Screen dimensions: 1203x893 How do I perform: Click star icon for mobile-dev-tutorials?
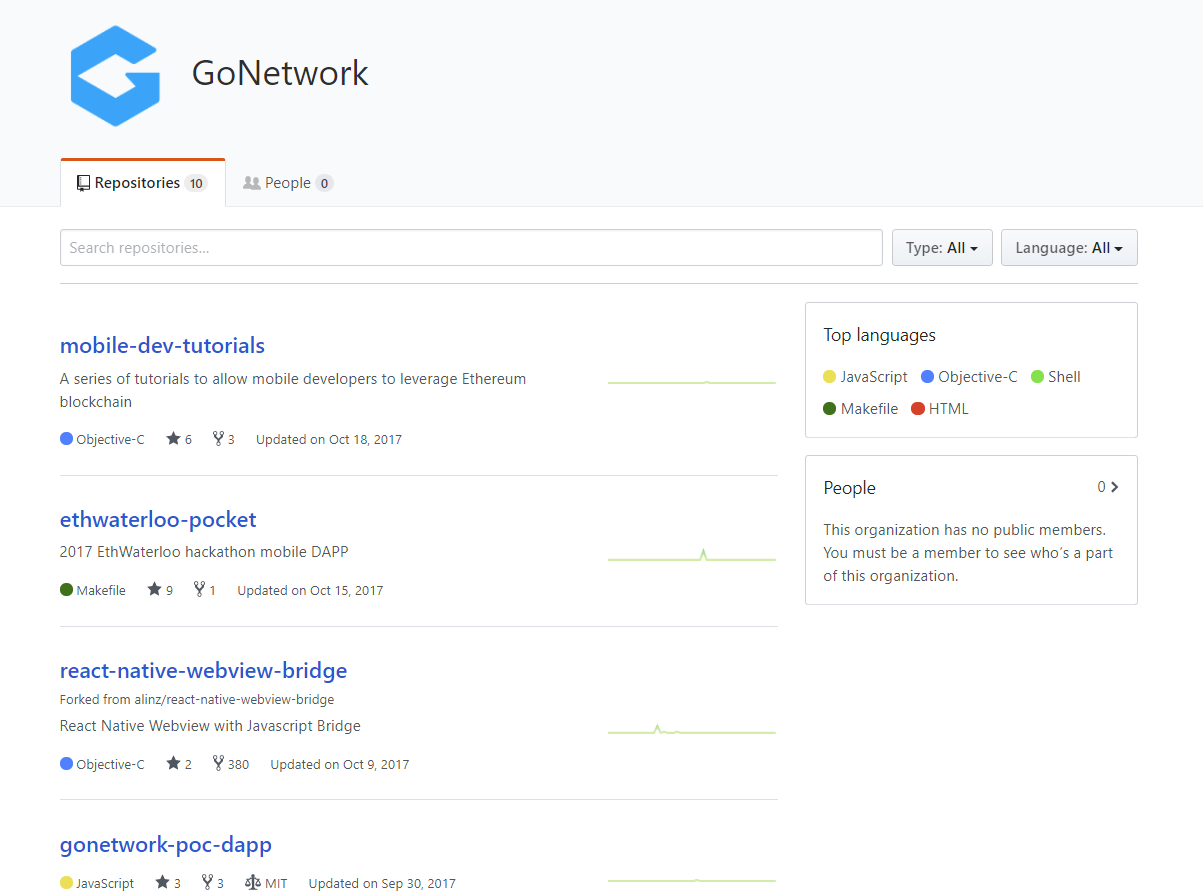[x=173, y=439]
